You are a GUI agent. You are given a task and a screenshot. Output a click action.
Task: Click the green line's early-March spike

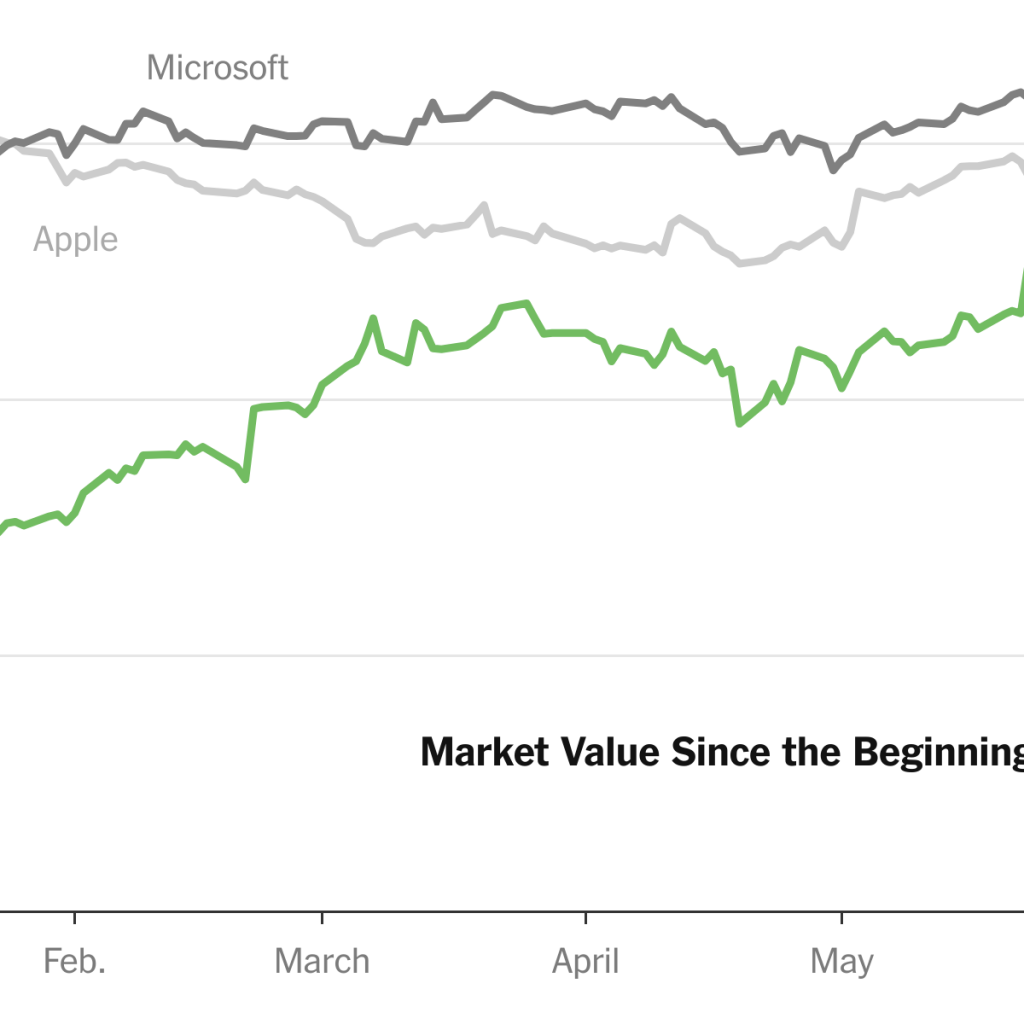[373, 319]
